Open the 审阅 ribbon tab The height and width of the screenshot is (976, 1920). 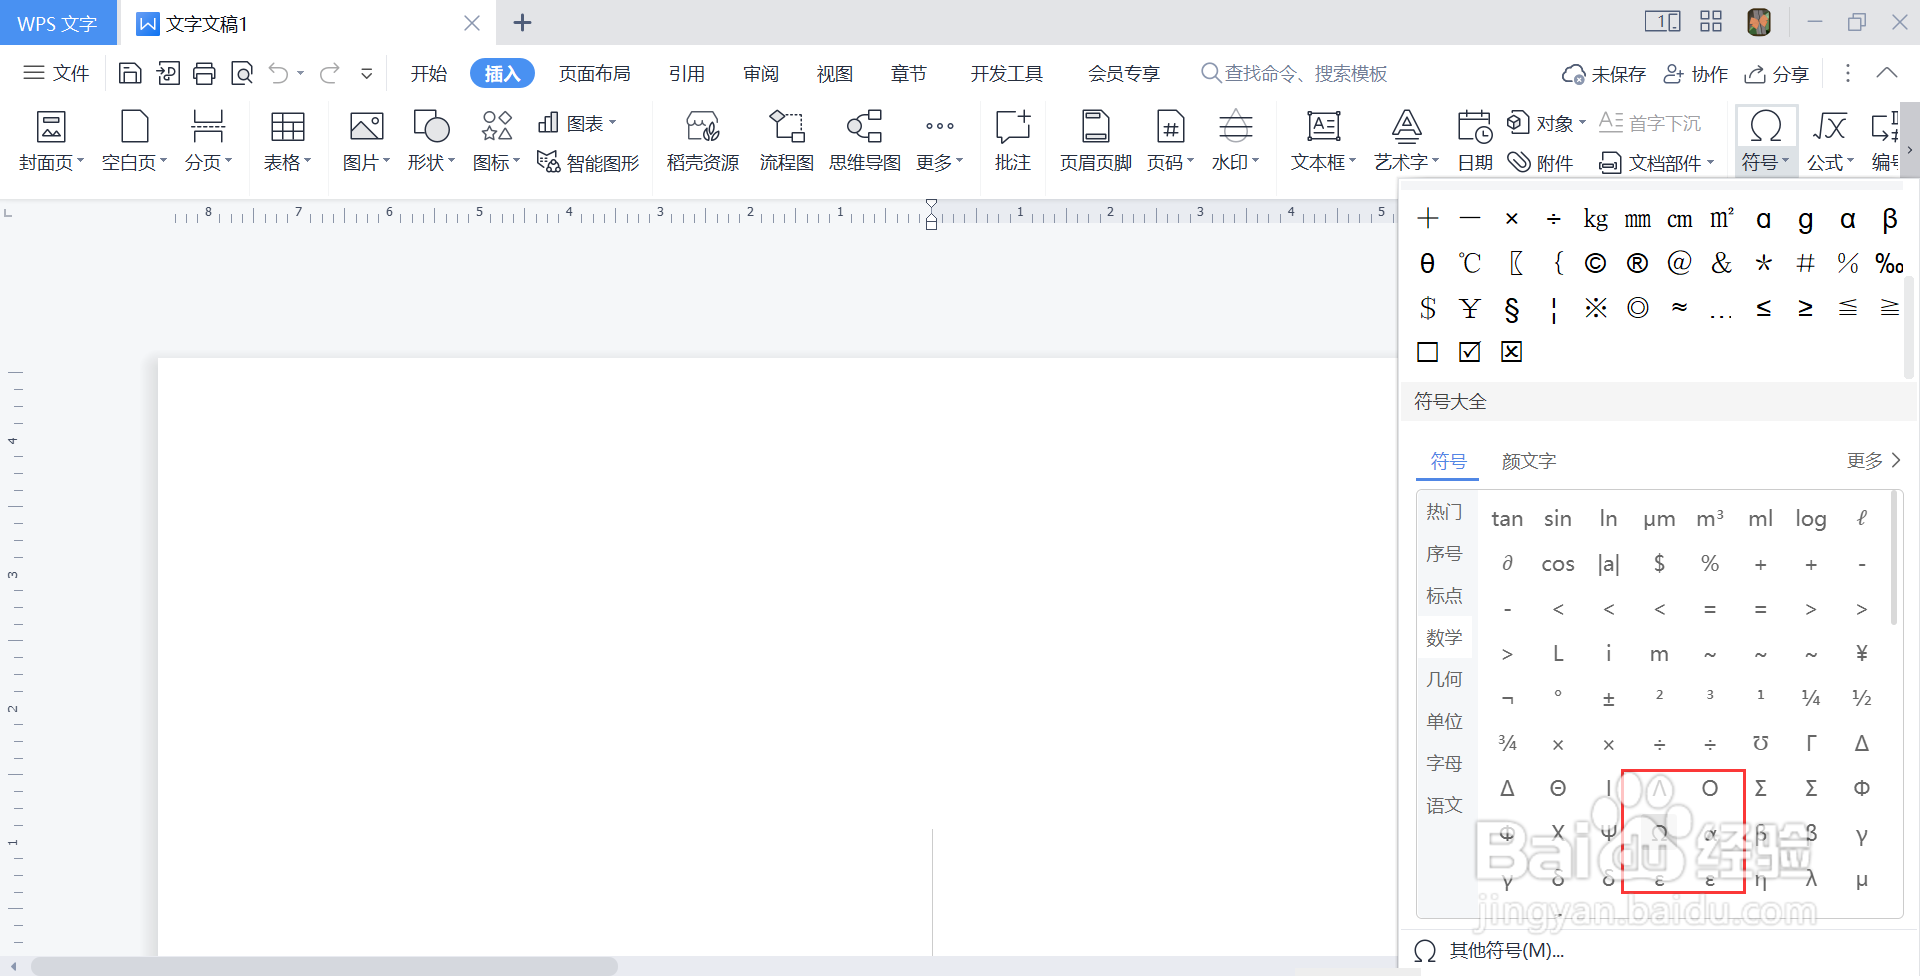click(x=760, y=72)
